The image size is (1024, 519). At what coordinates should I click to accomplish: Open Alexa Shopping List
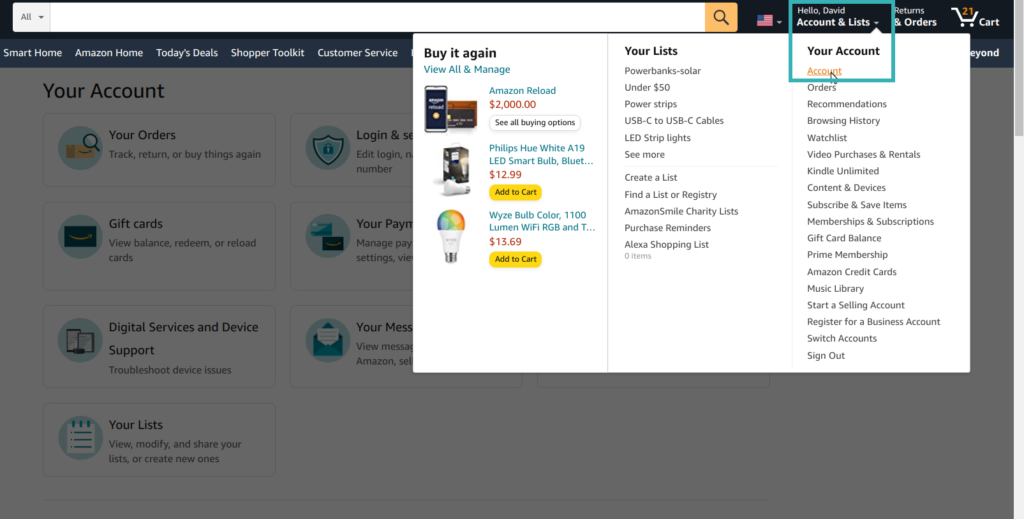click(666, 244)
